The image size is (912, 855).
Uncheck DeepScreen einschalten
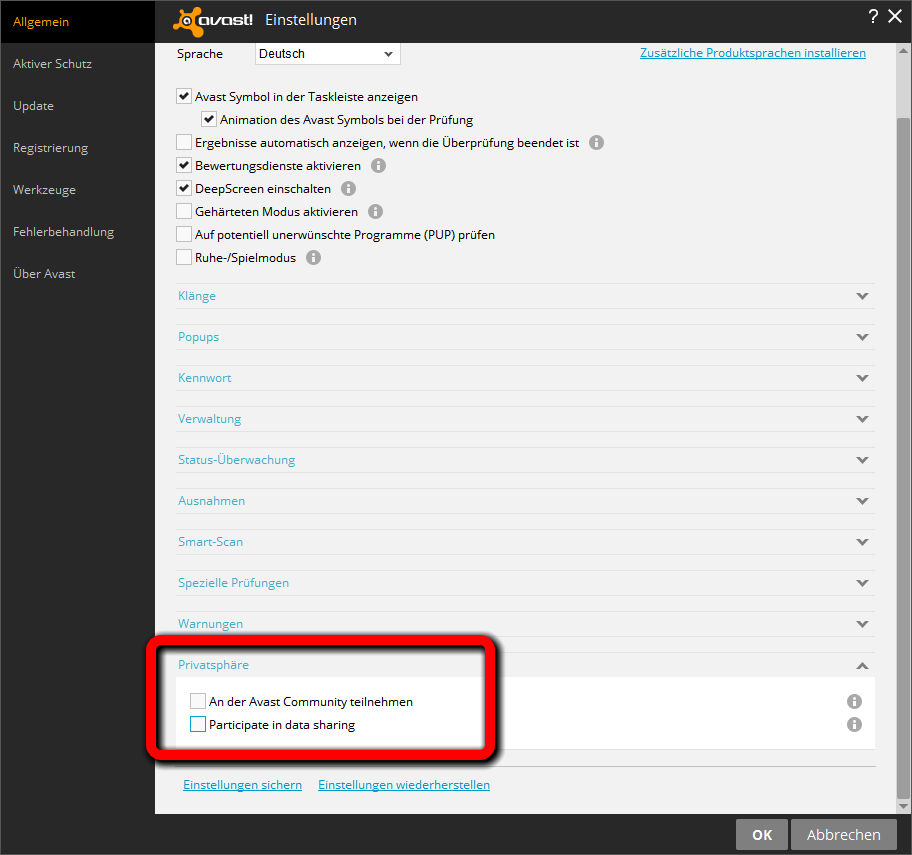pyautogui.click(x=184, y=188)
